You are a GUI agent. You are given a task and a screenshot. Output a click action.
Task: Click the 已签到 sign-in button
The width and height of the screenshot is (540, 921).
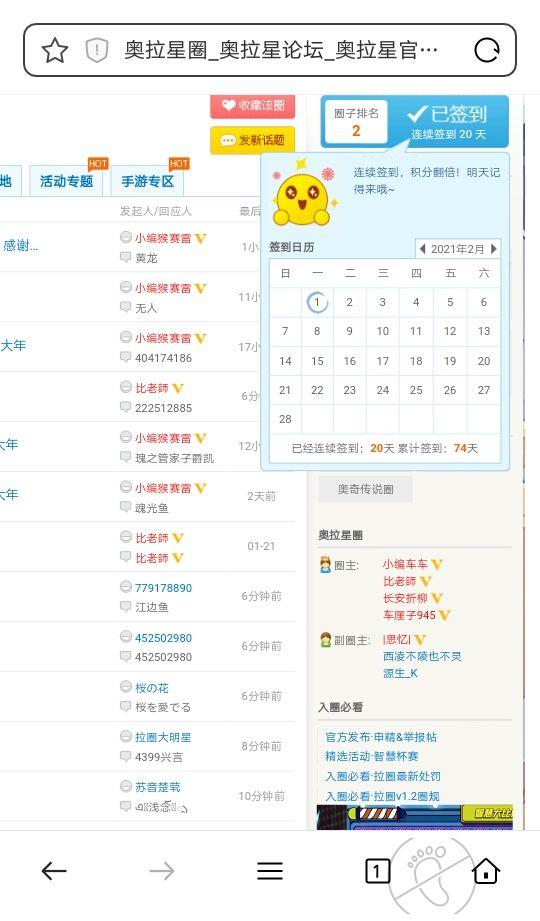point(448,122)
